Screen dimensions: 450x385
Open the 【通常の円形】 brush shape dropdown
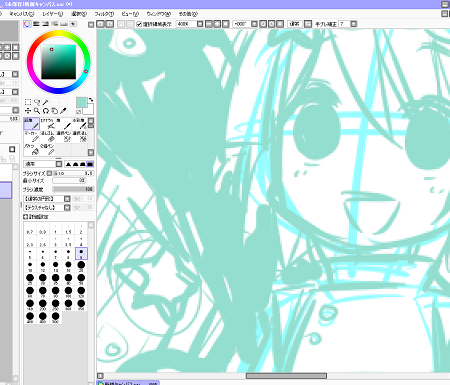pos(47,199)
